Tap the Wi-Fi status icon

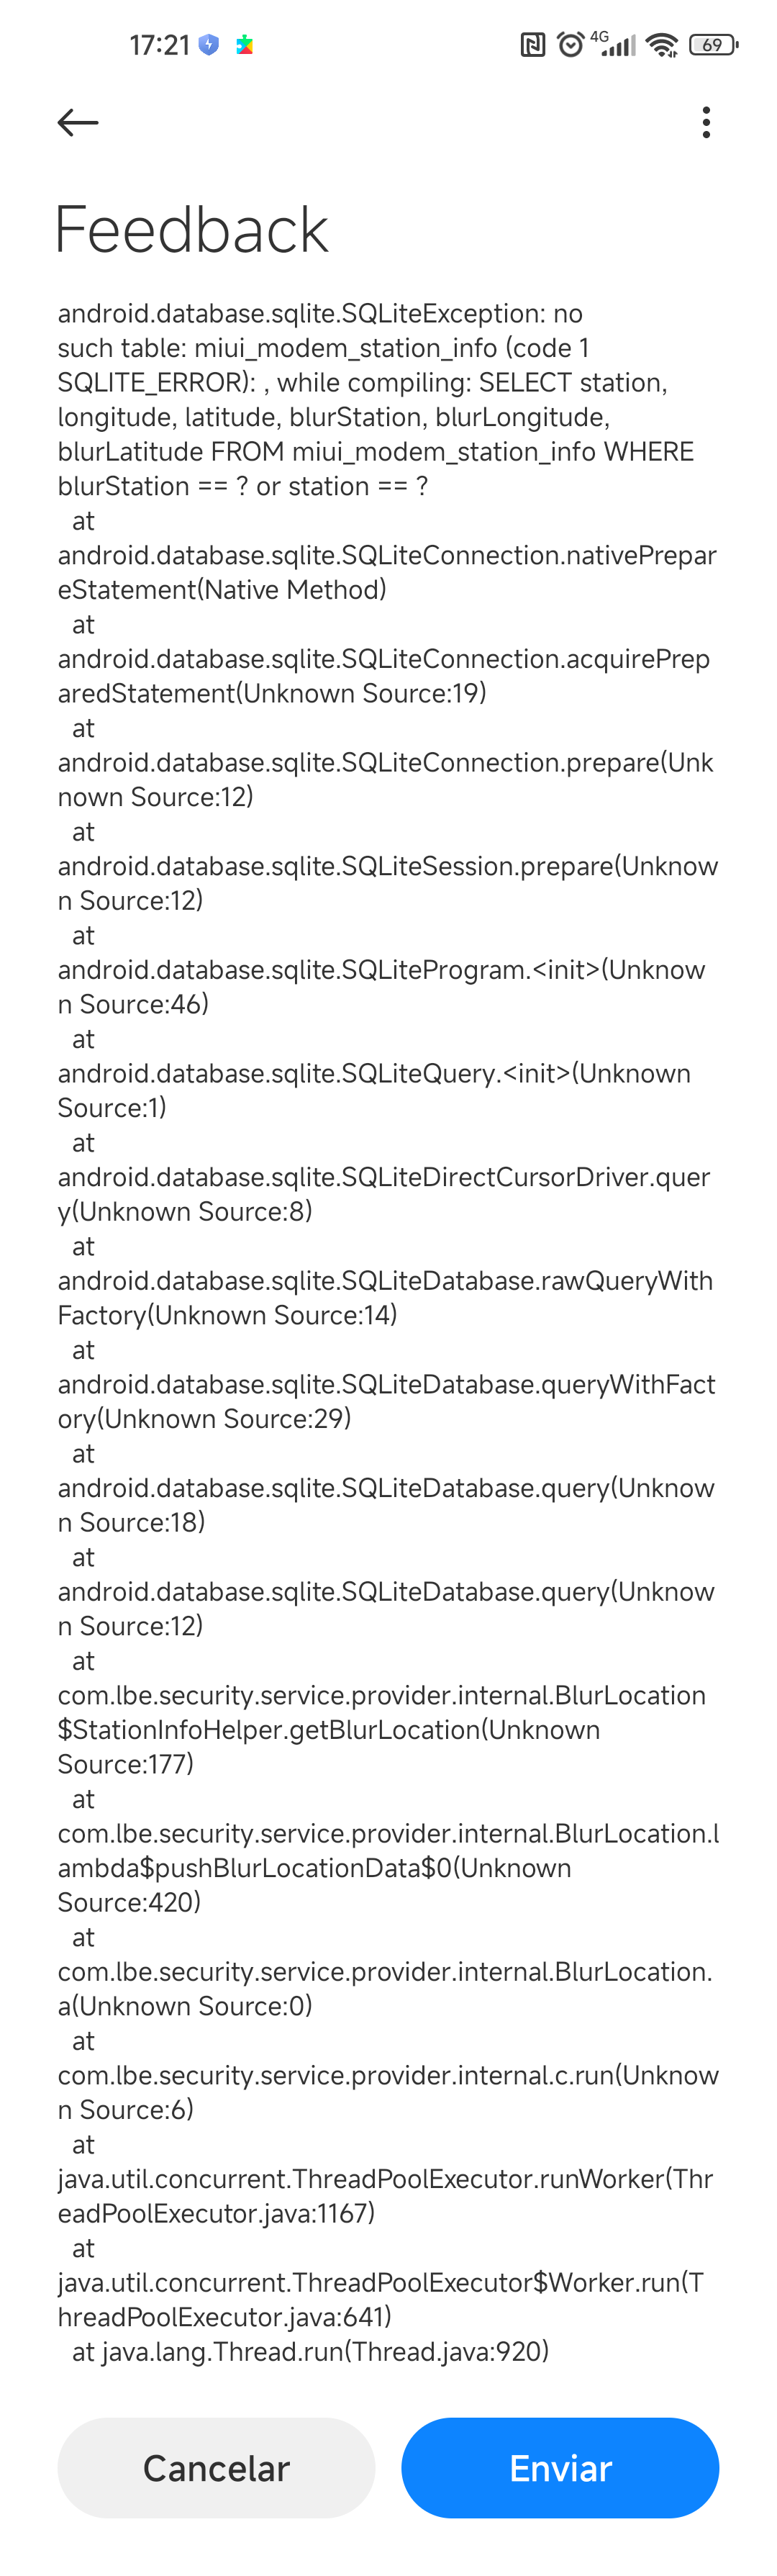(662, 45)
